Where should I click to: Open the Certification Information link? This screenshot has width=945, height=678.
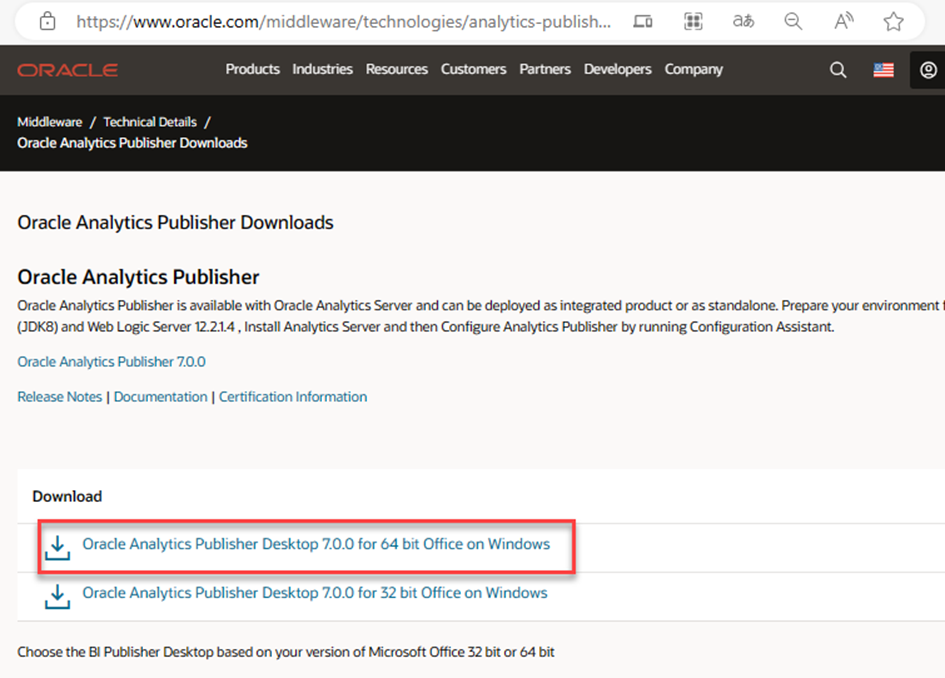293,397
